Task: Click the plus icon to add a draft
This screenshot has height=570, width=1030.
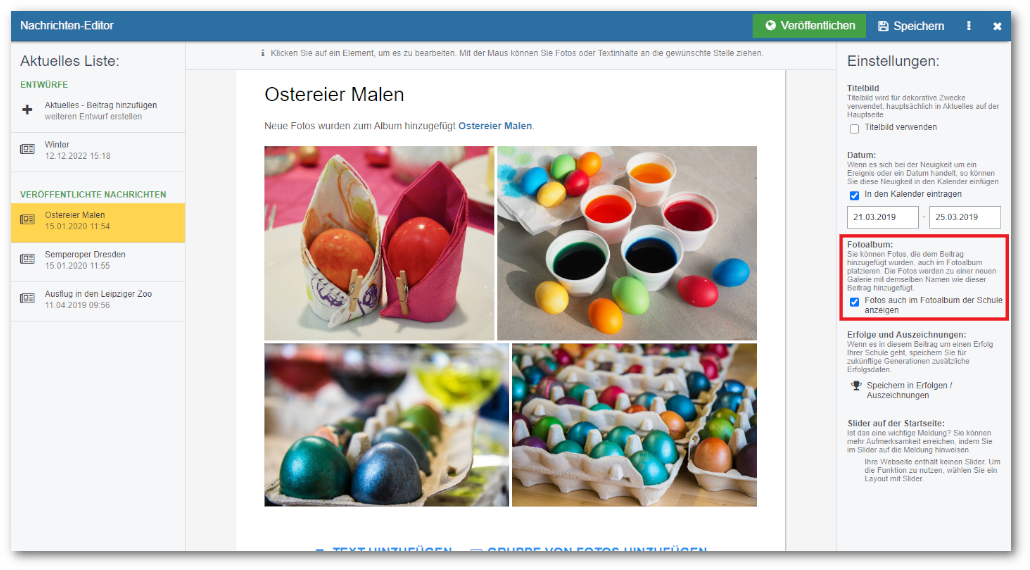Action: point(27,110)
